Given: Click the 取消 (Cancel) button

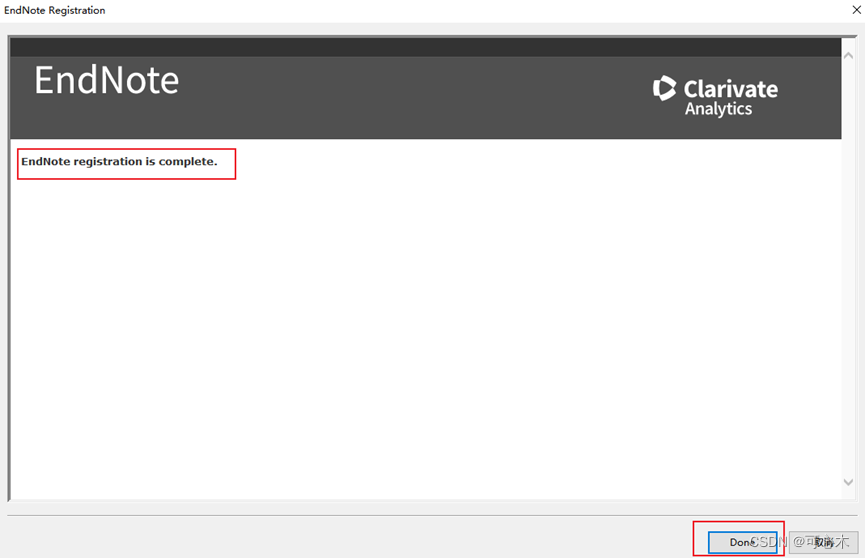Looking at the screenshot, I should (824, 542).
